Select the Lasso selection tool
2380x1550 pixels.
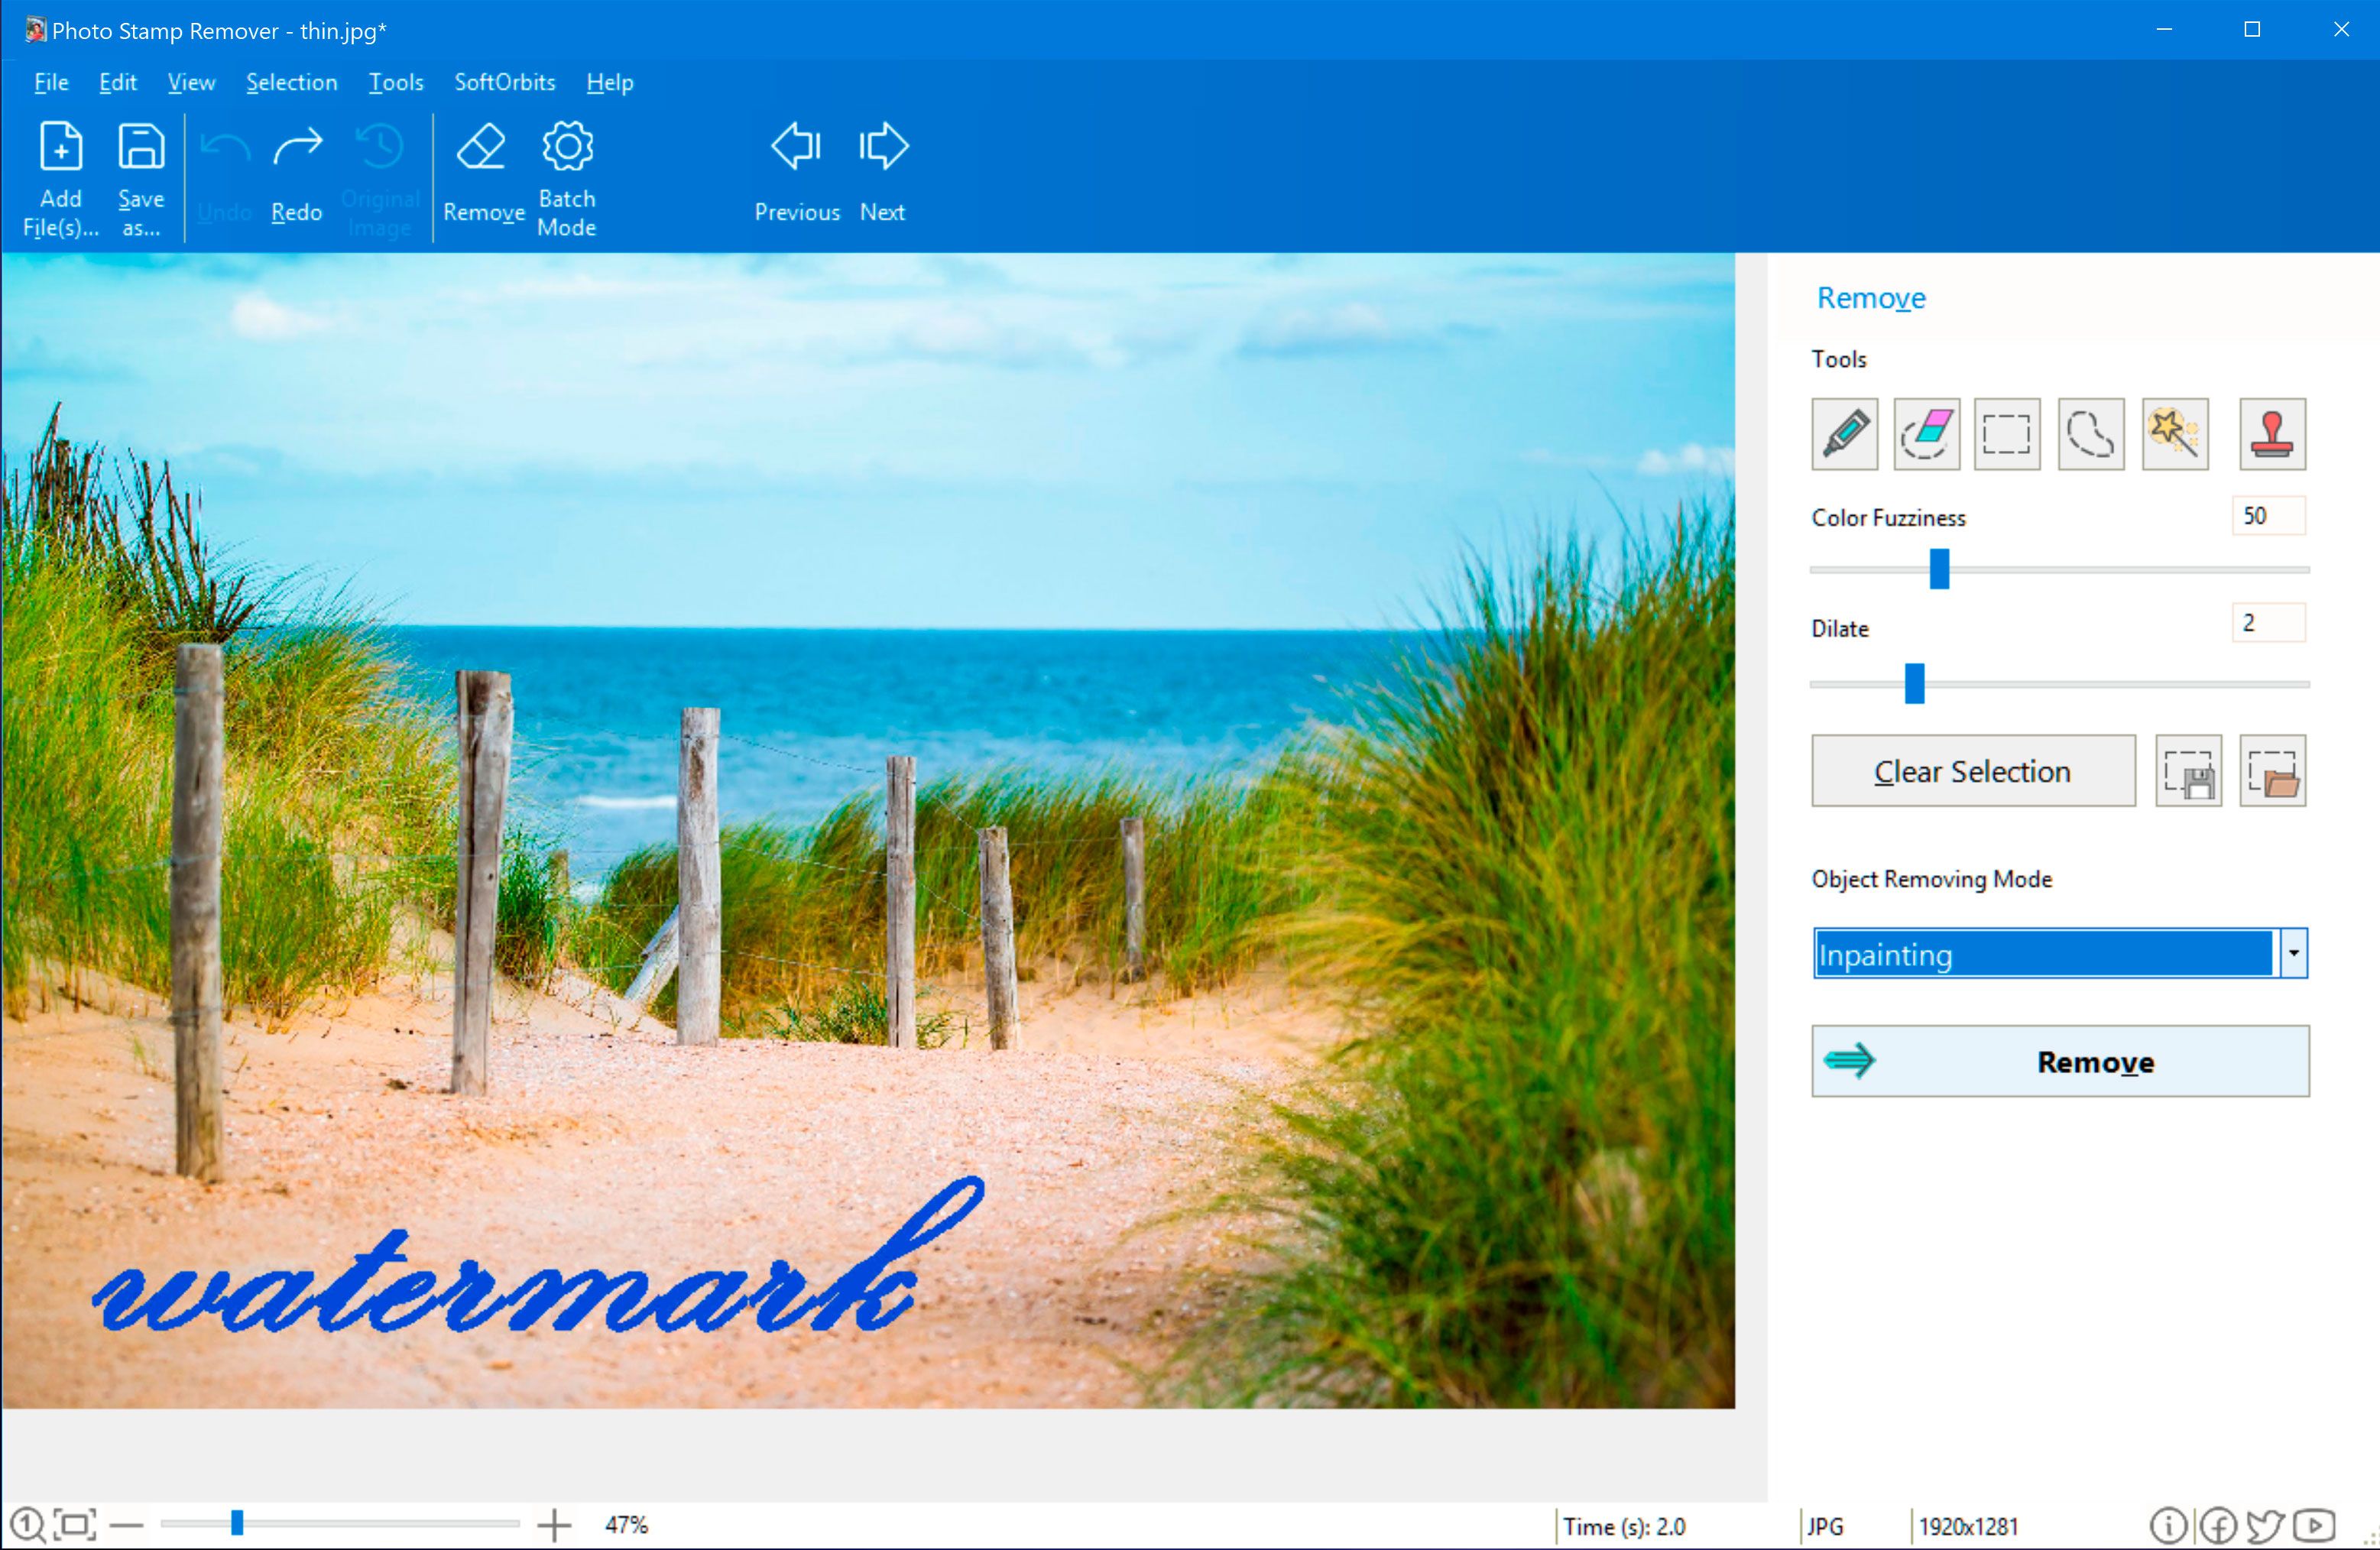pos(2089,433)
